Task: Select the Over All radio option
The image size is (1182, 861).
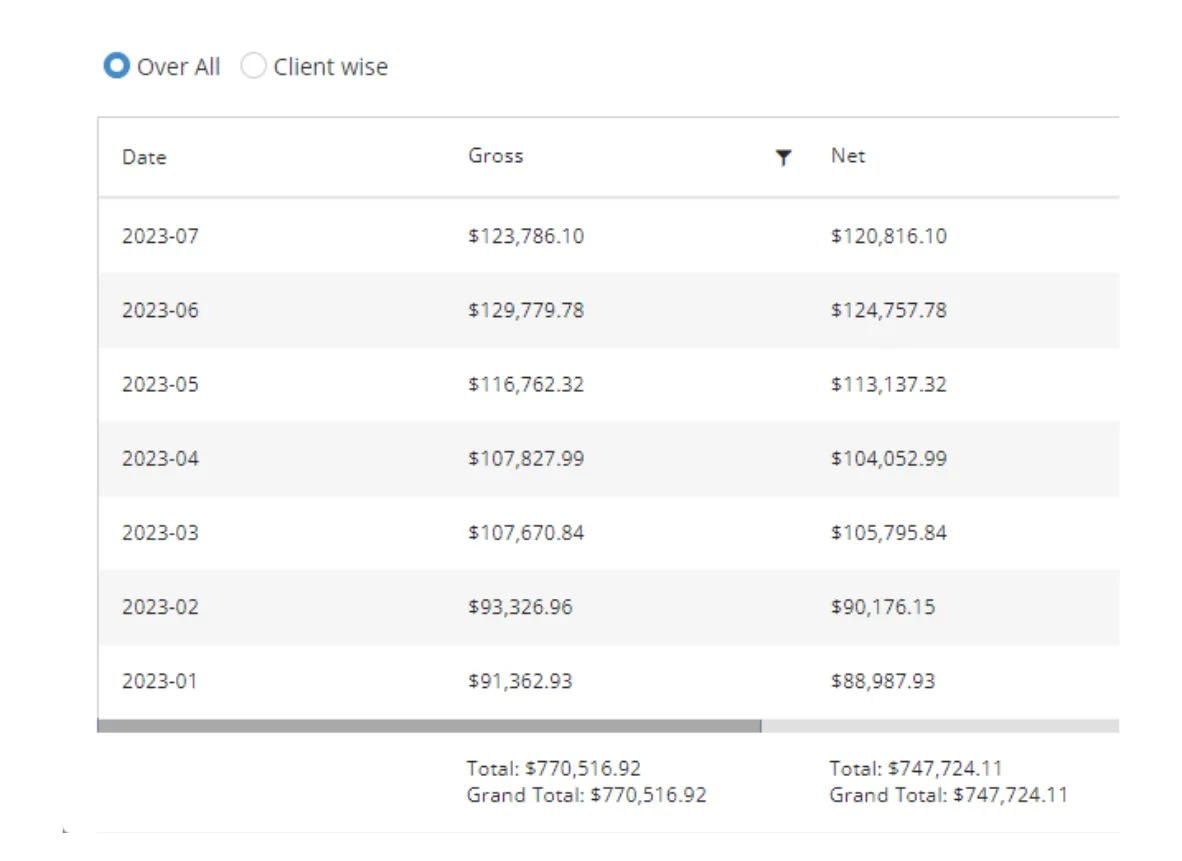Action: tap(117, 67)
